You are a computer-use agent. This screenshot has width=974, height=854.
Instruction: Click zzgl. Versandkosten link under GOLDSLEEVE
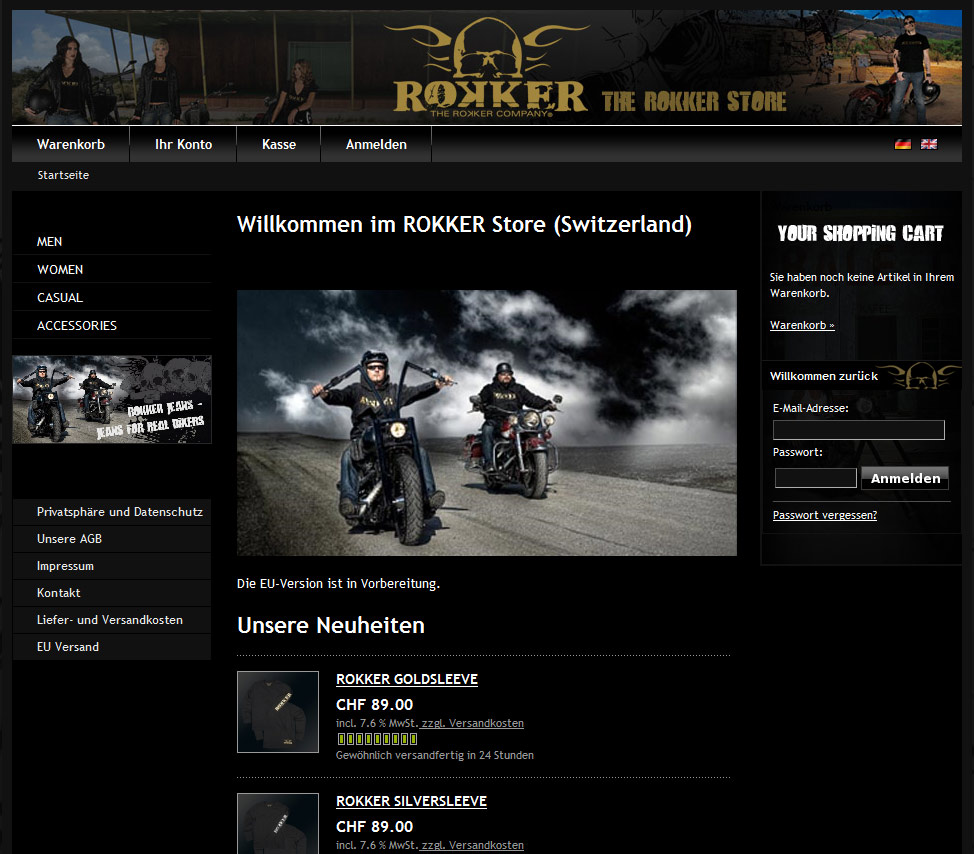tap(472, 723)
